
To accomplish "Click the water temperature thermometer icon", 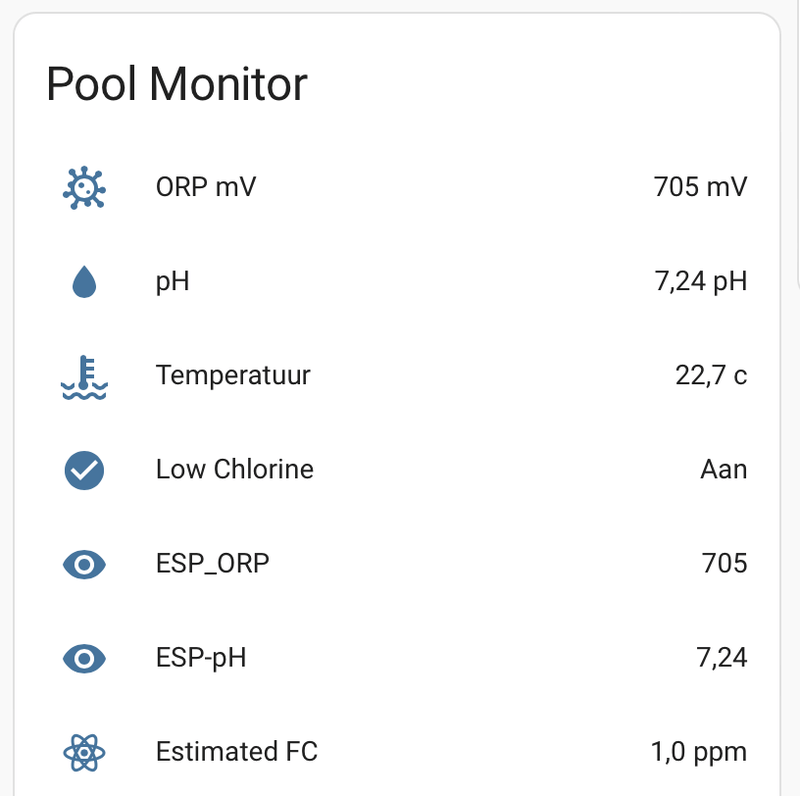I will click(x=84, y=376).
